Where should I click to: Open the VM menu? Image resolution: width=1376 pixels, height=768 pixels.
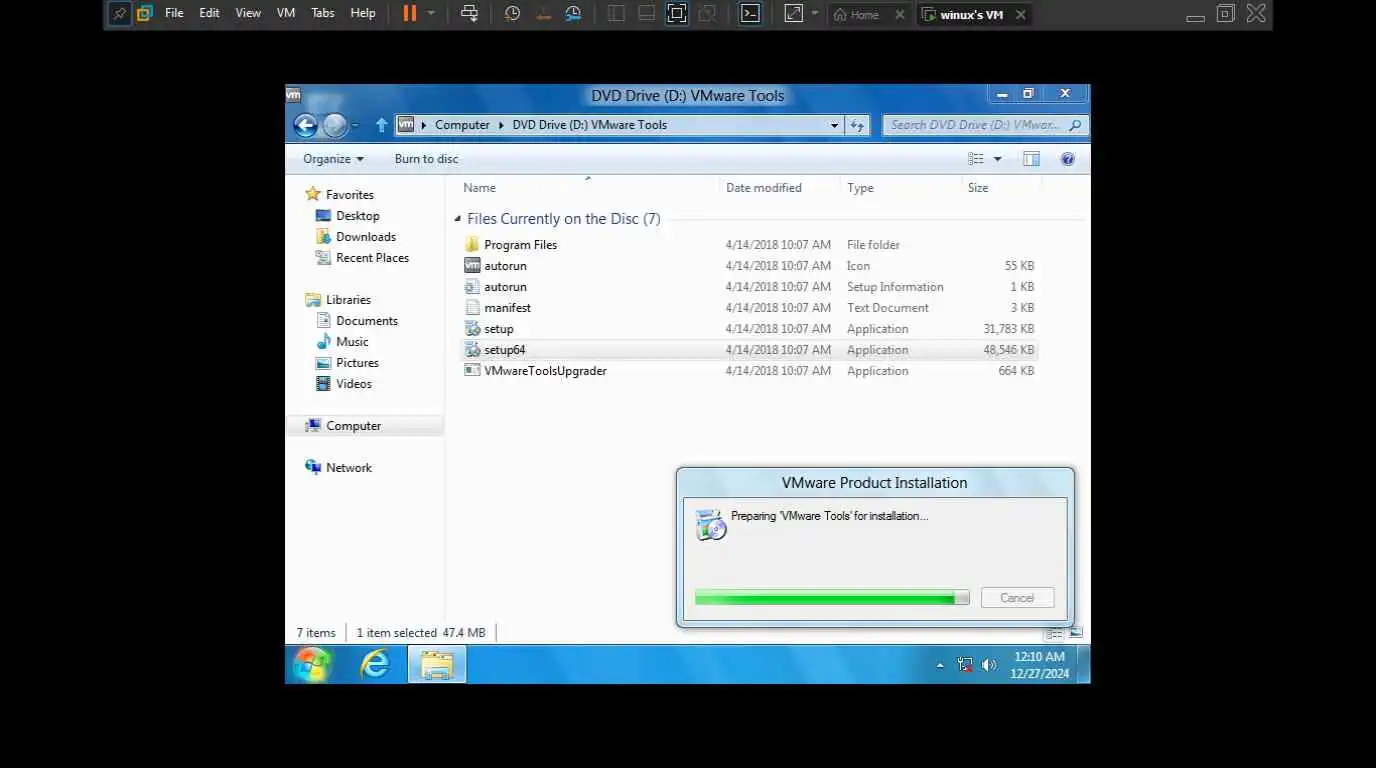tap(286, 14)
